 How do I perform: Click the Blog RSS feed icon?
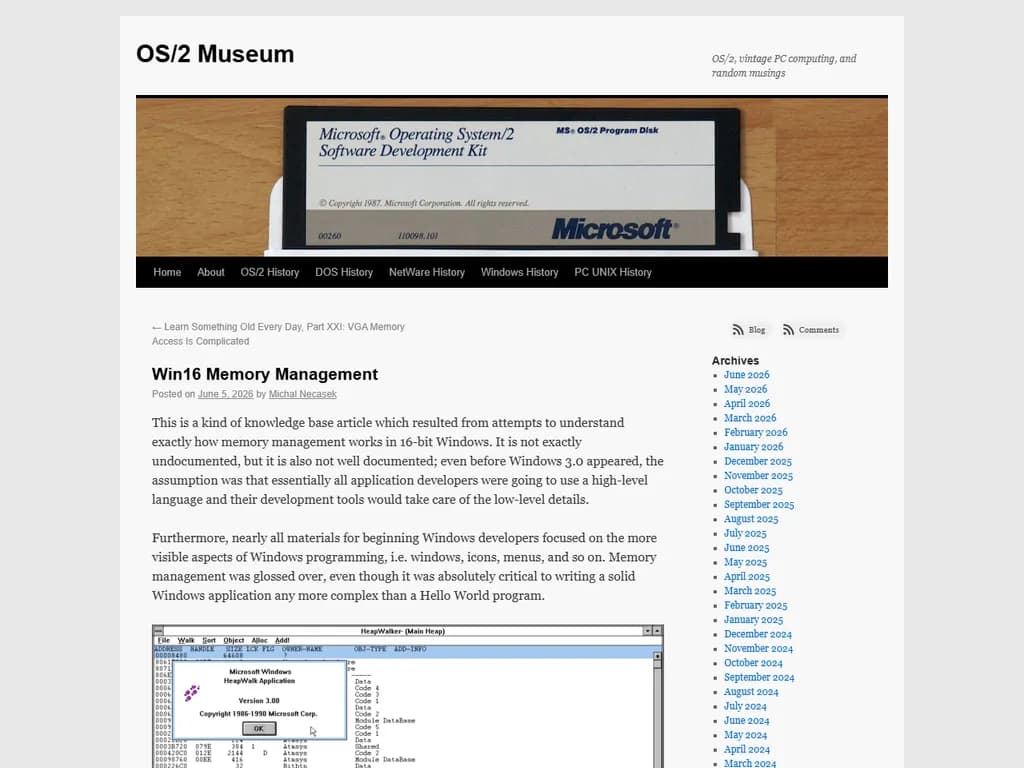tap(738, 330)
